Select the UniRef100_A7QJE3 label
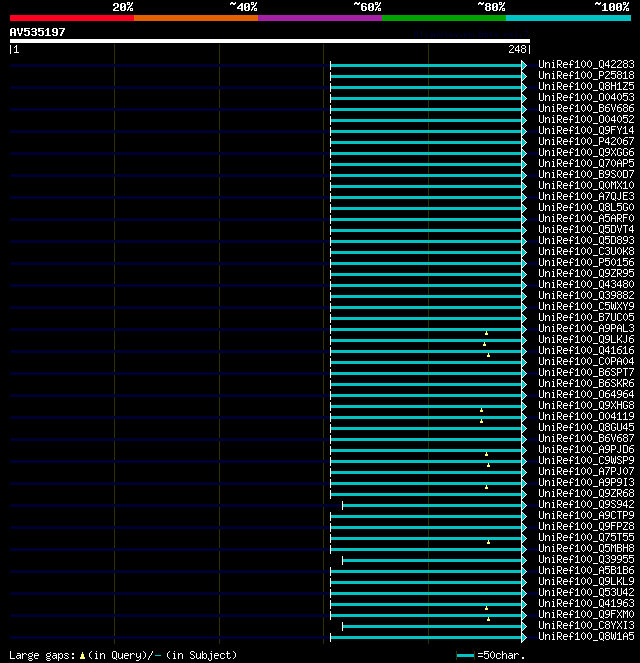Viewport: 640px width, 663px height. [586, 196]
